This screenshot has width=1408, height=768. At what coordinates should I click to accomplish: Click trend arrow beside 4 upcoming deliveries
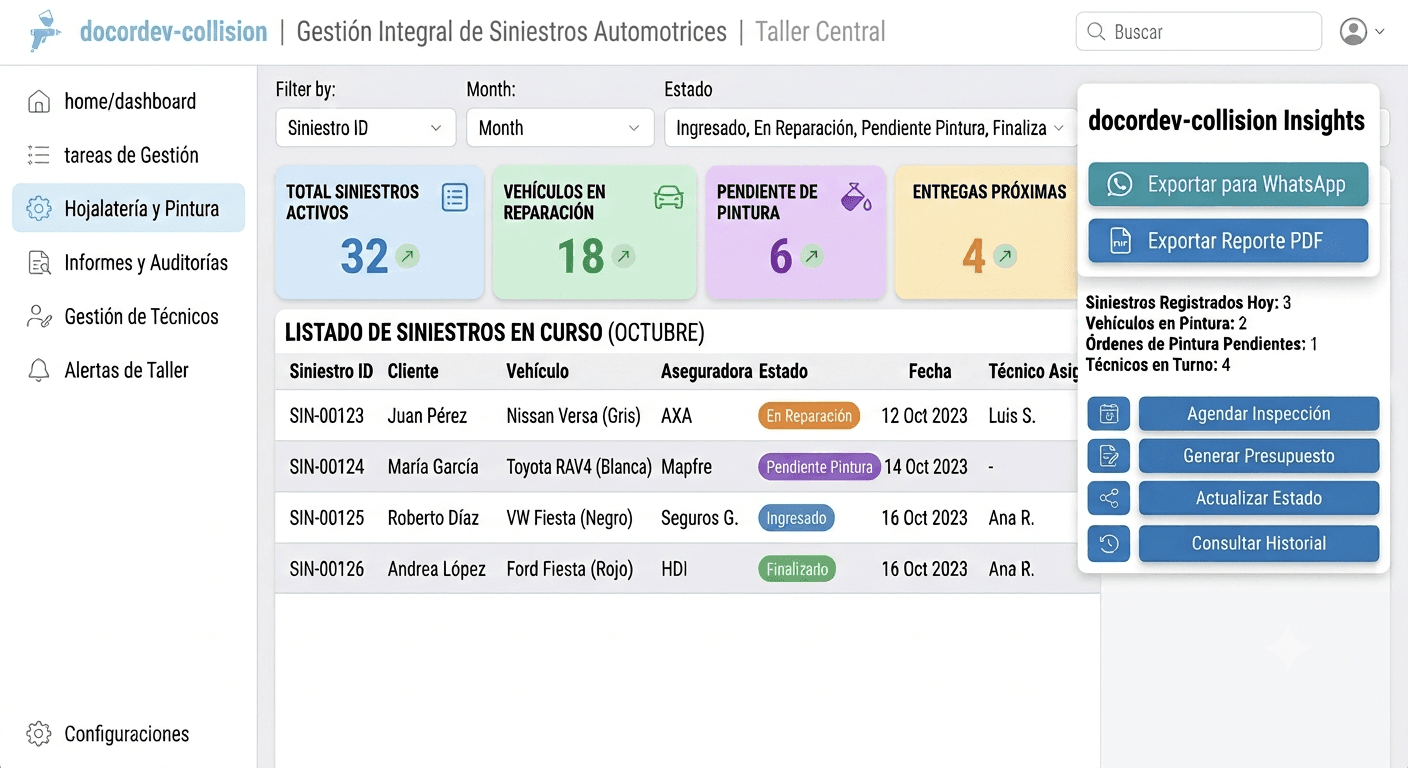1005,256
